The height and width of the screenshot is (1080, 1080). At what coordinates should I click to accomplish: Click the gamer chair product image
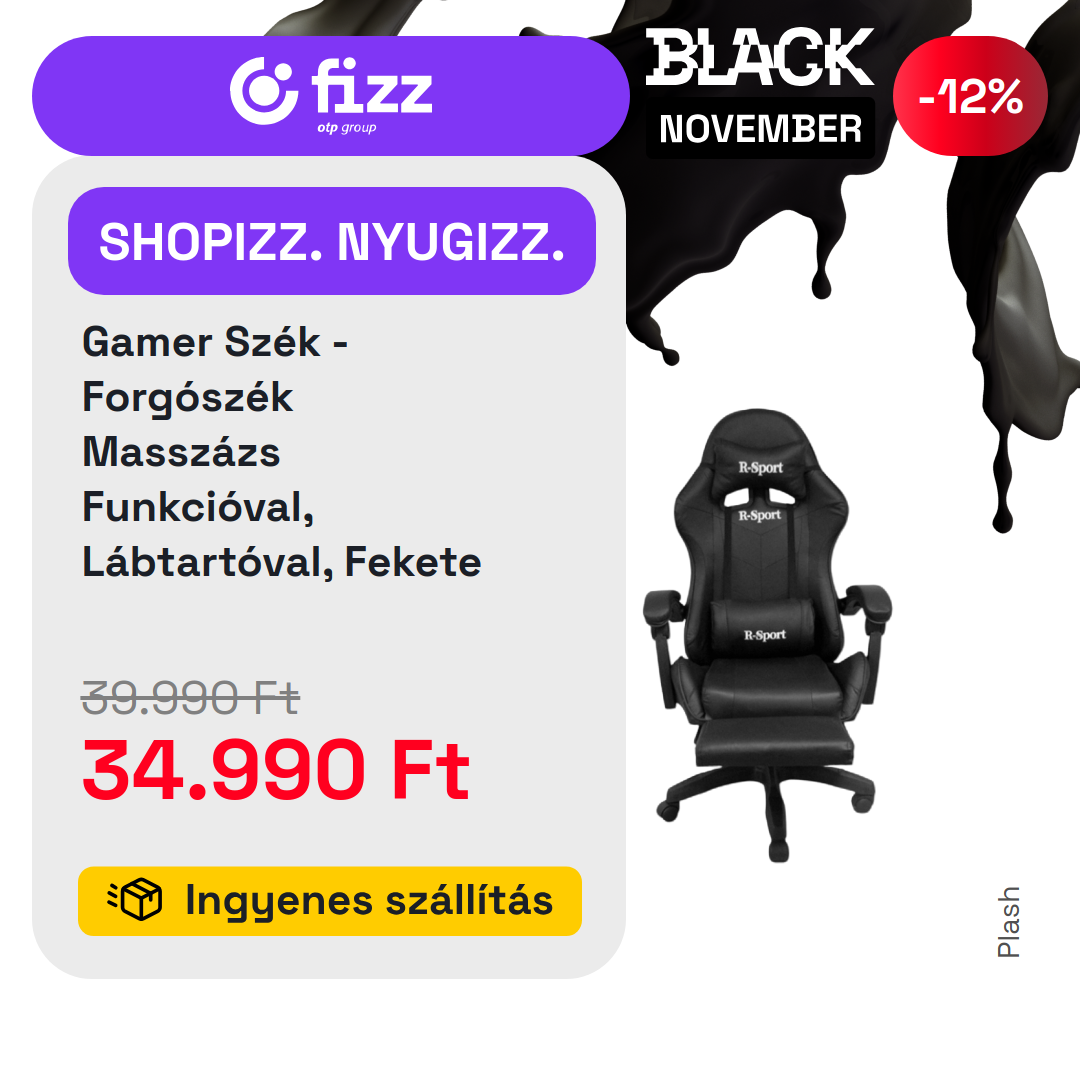[767, 634]
